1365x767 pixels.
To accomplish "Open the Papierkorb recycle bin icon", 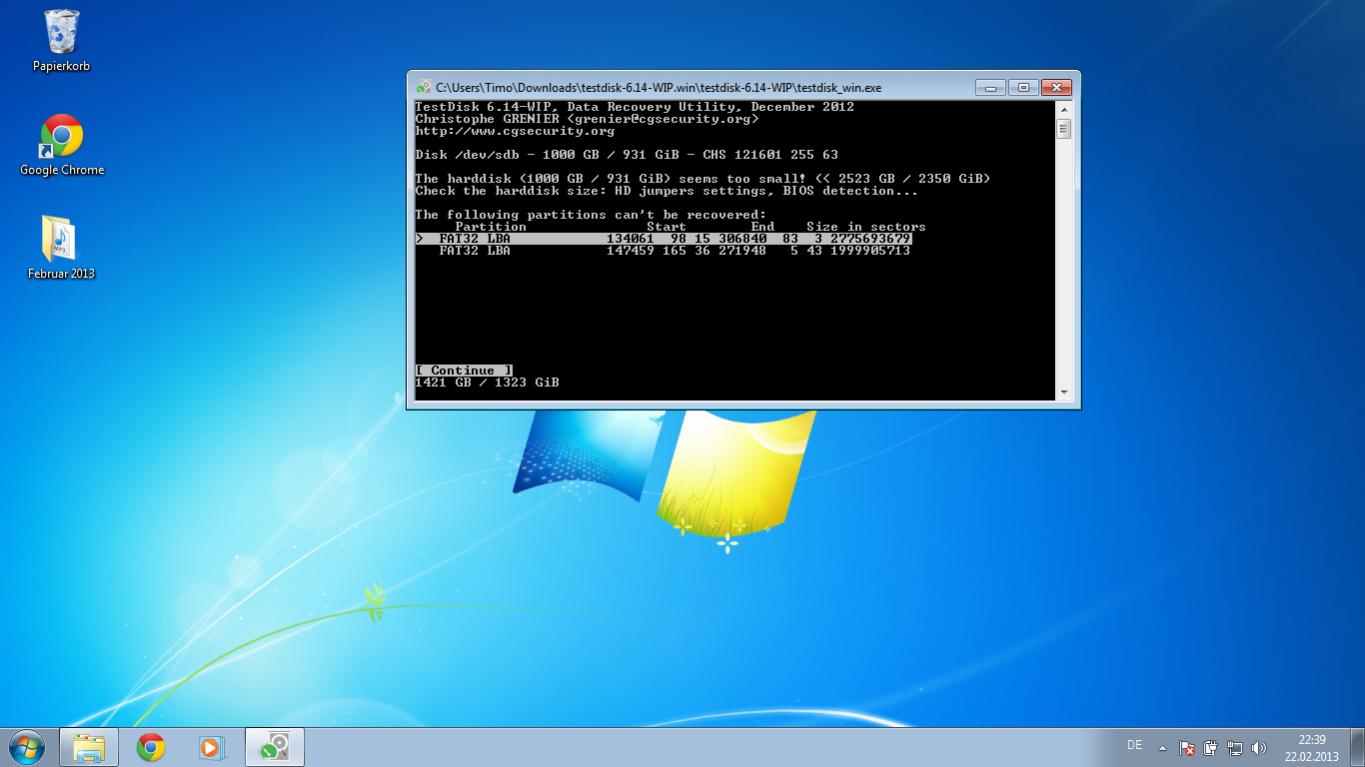I will pyautogui.click(x=61, y=41).
